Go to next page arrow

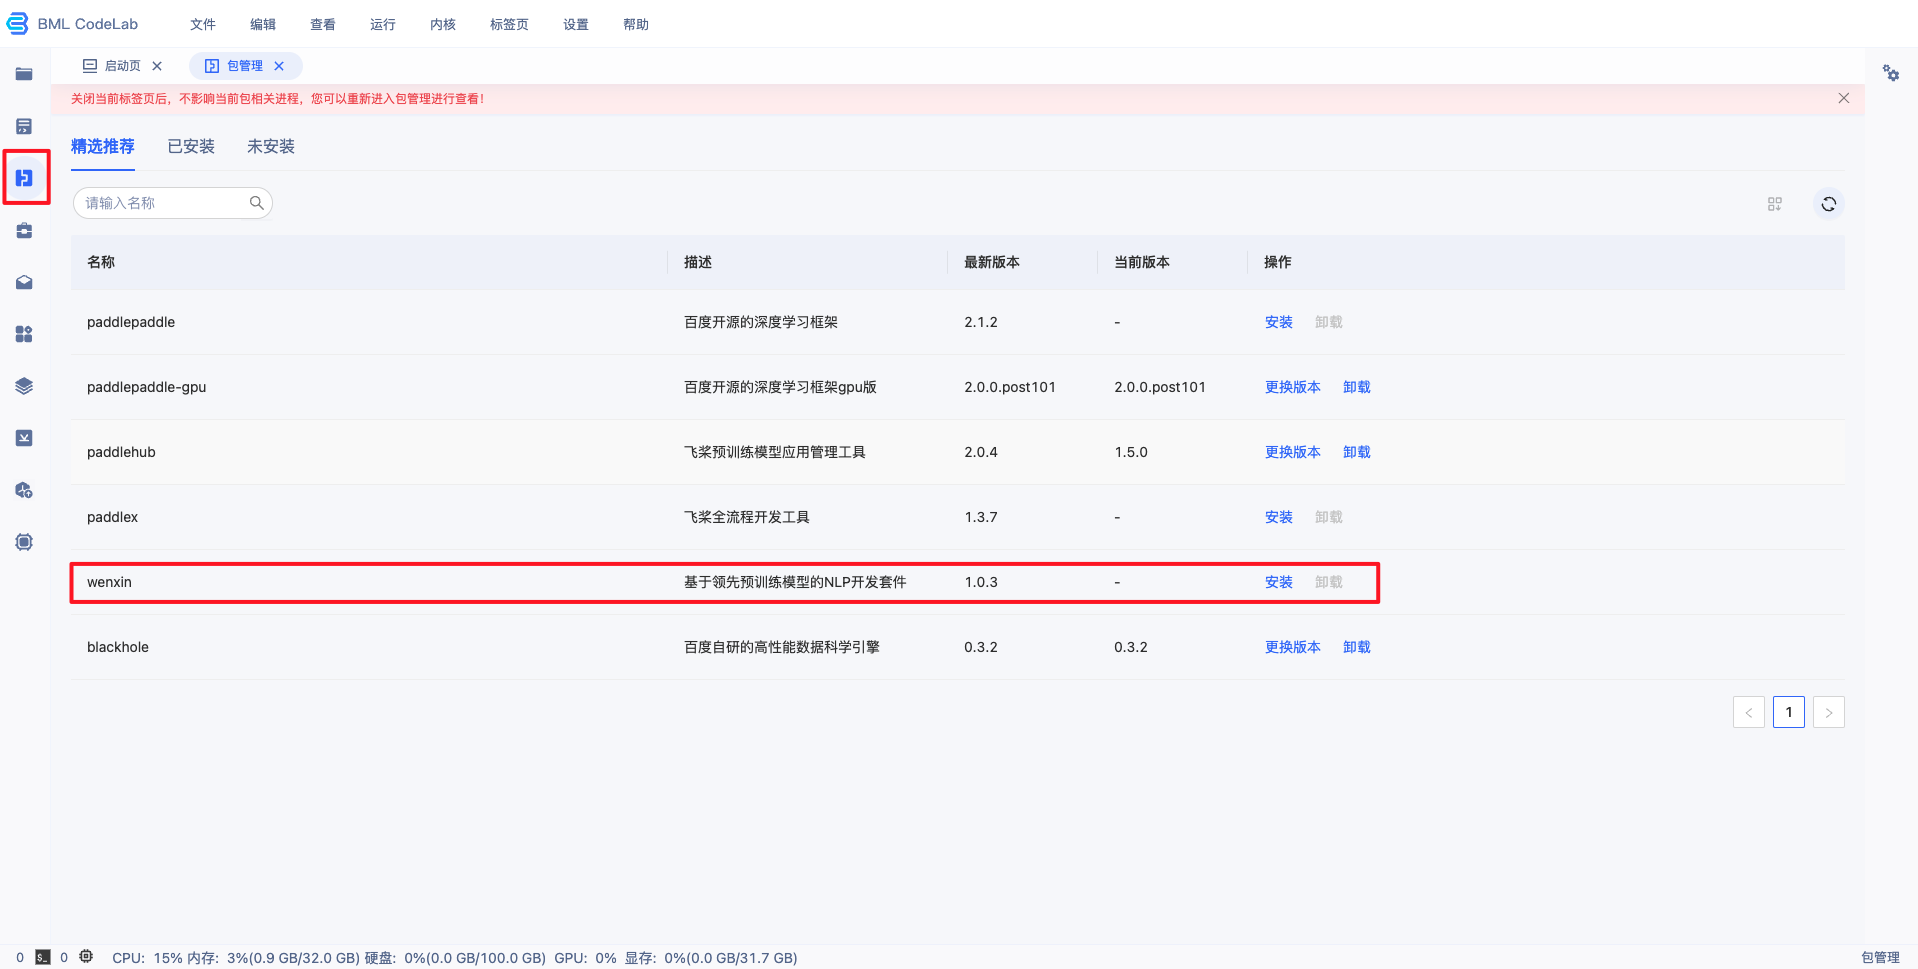tap(1829, 712)
